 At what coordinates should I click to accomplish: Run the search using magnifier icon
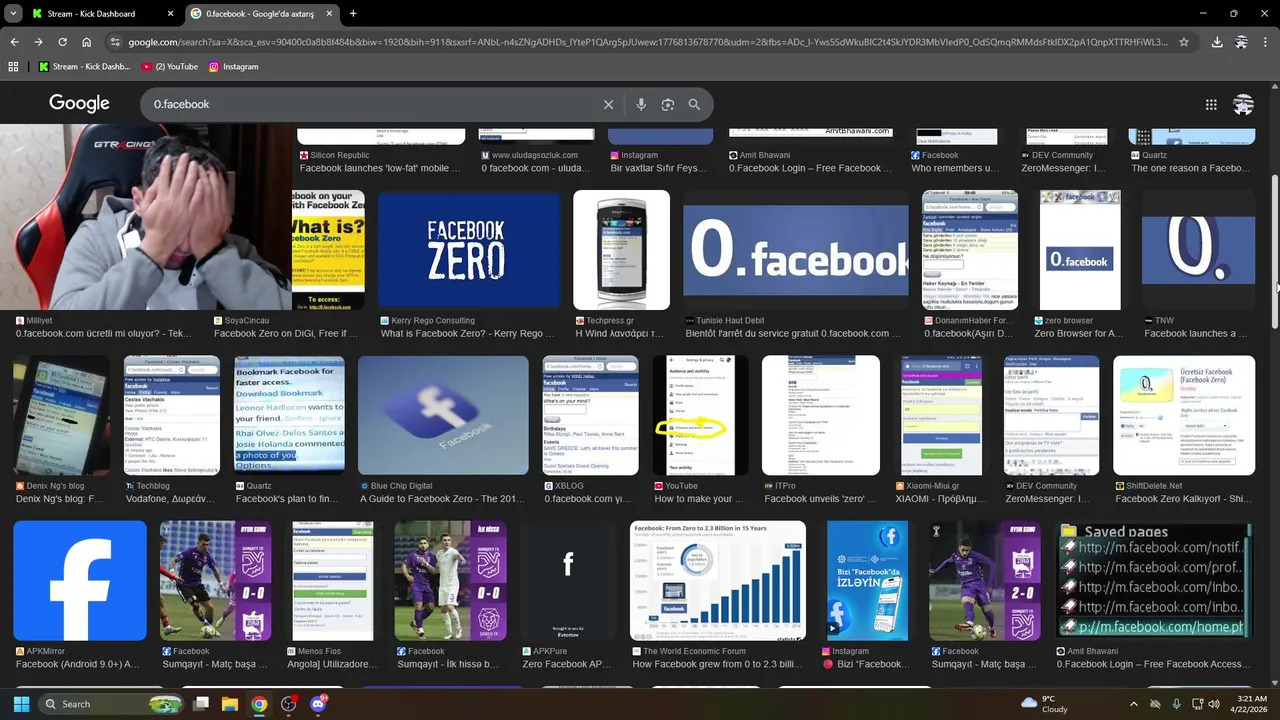(x=695, y=104)
